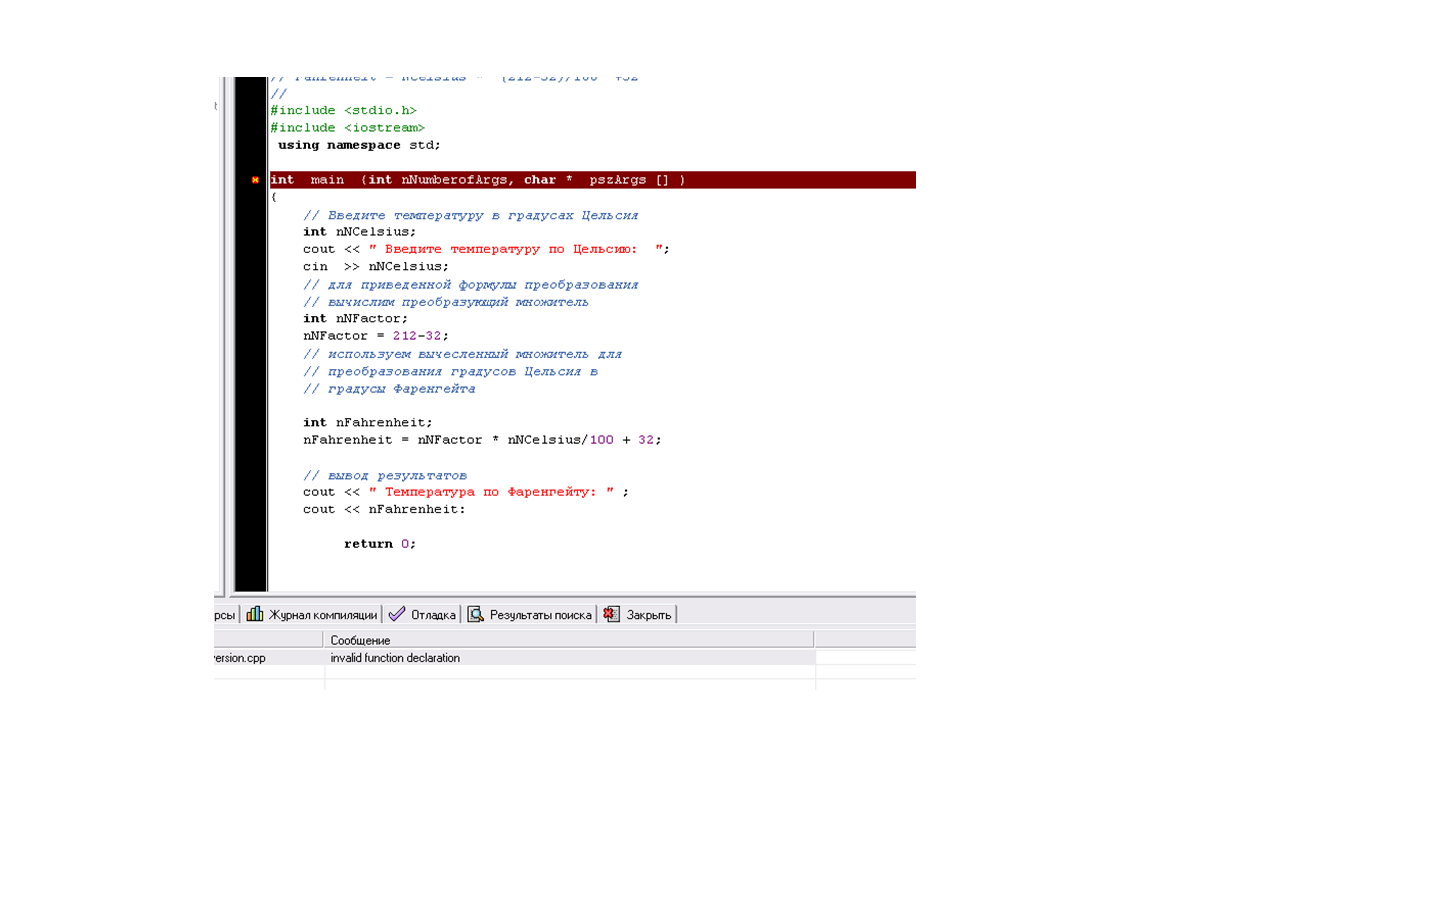Click the '#include <stdio.h>' line
This screenshot has height=900, width=1440.
[x=343, y=110]
